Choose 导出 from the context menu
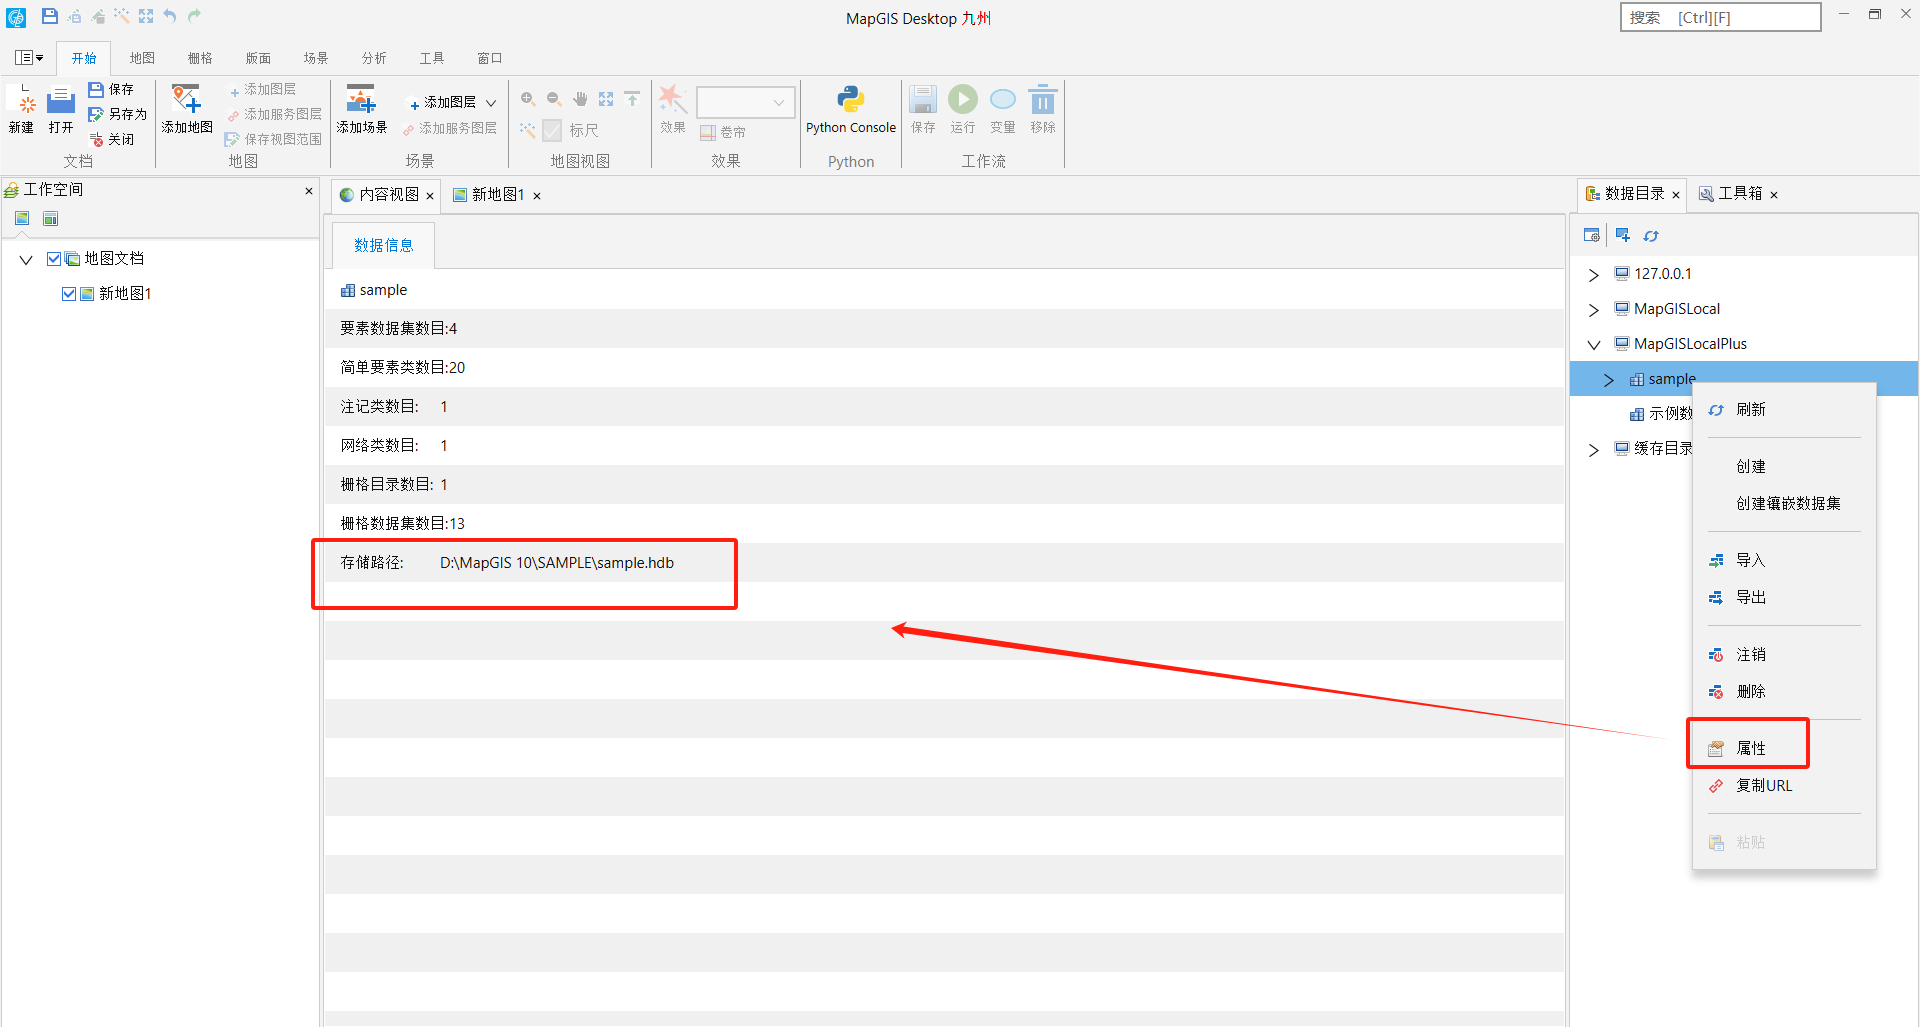This screenshot has height=1027, width=1920. click(x=1784, y=598)
